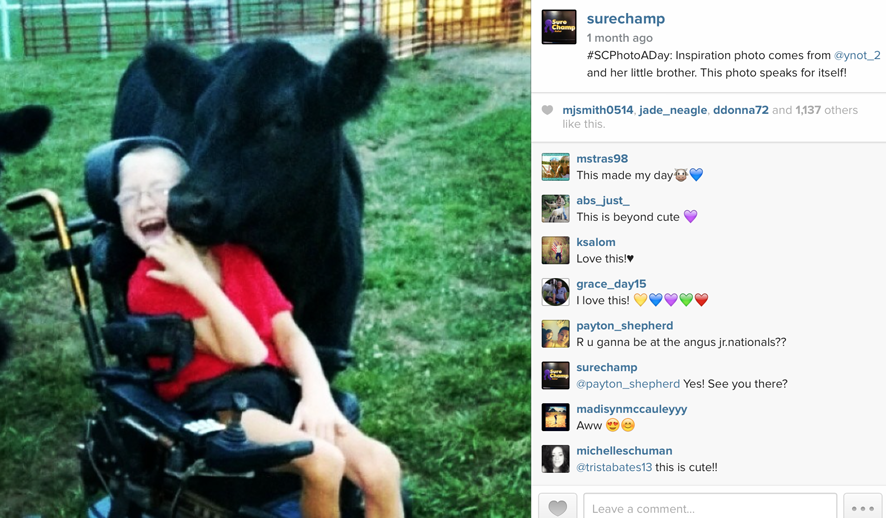886x518 pixels.
Task: Open abs_just_'s avatar thumbnail
Action: point(555,208)
